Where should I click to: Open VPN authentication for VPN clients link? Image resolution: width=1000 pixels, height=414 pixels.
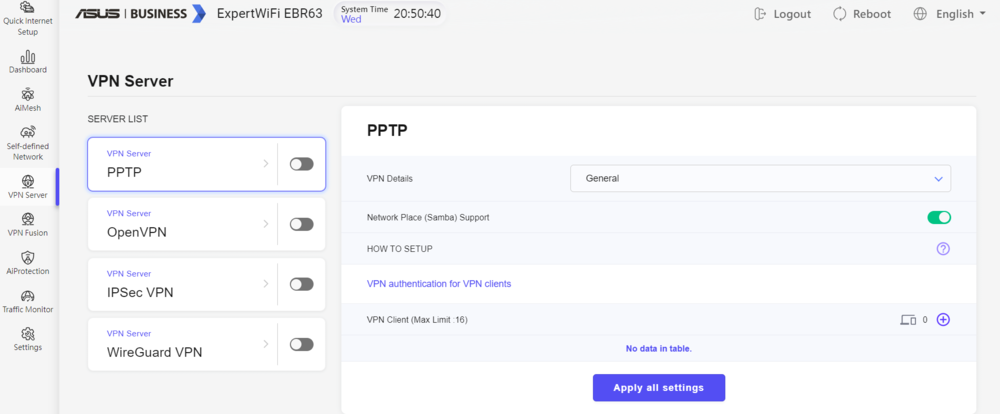pos(439,284)
